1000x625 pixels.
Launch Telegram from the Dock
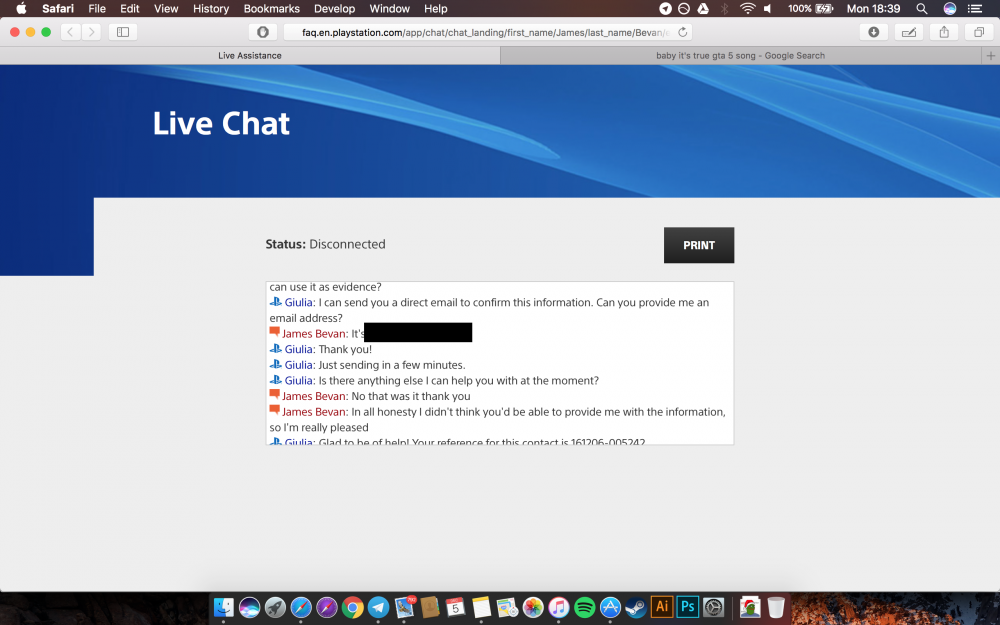pos(377,607)
